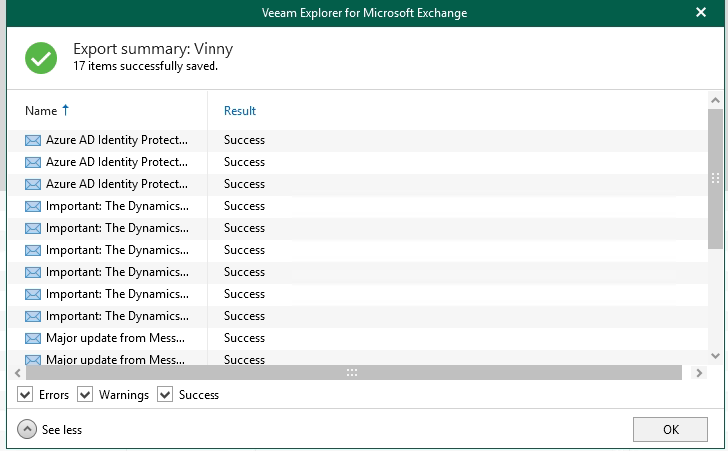Screen dimensions: 728x451
Task: Close the Veeam Explorer dialog
Action: [x=701, y=13]
